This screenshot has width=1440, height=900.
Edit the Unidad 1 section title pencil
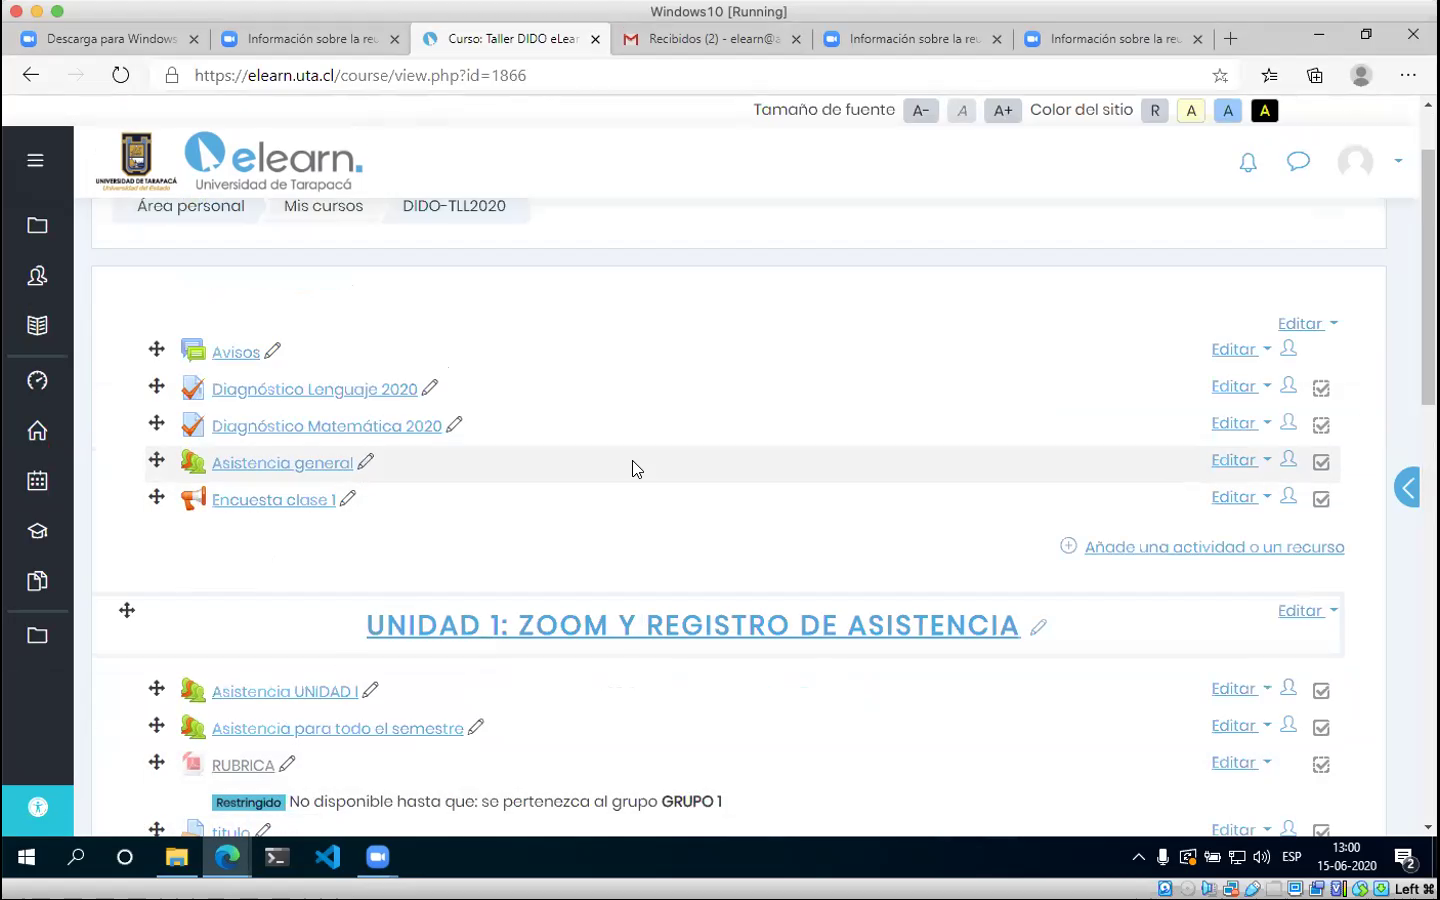pos(1038,627)
